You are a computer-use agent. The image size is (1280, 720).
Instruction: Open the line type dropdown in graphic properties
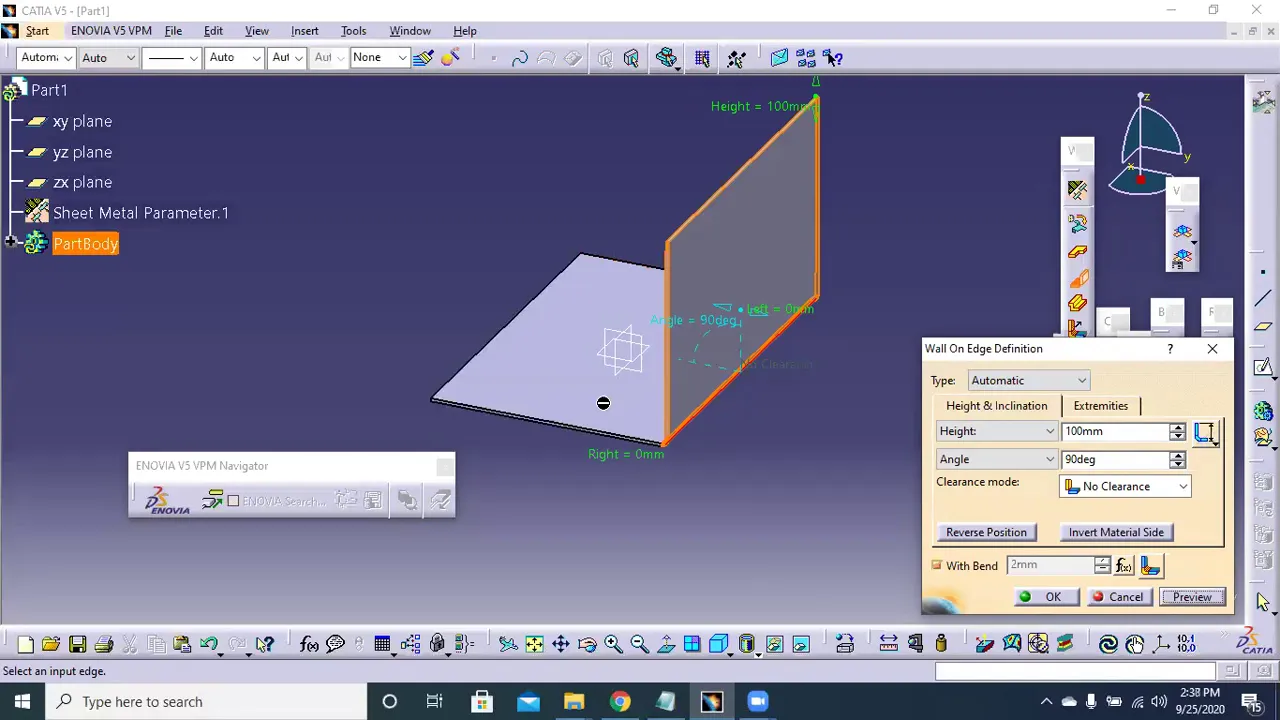tap(171, 58)
